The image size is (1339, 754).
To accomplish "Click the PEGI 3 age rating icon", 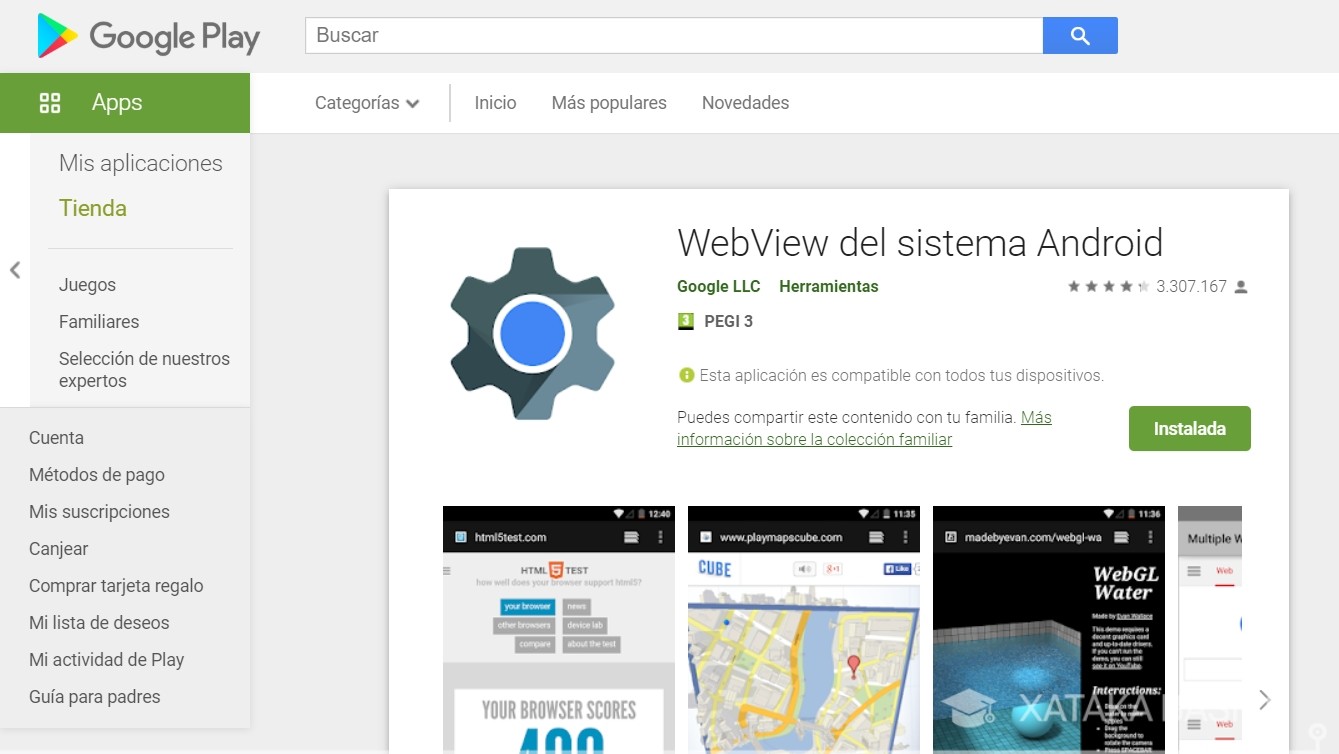I will [687, 321].
